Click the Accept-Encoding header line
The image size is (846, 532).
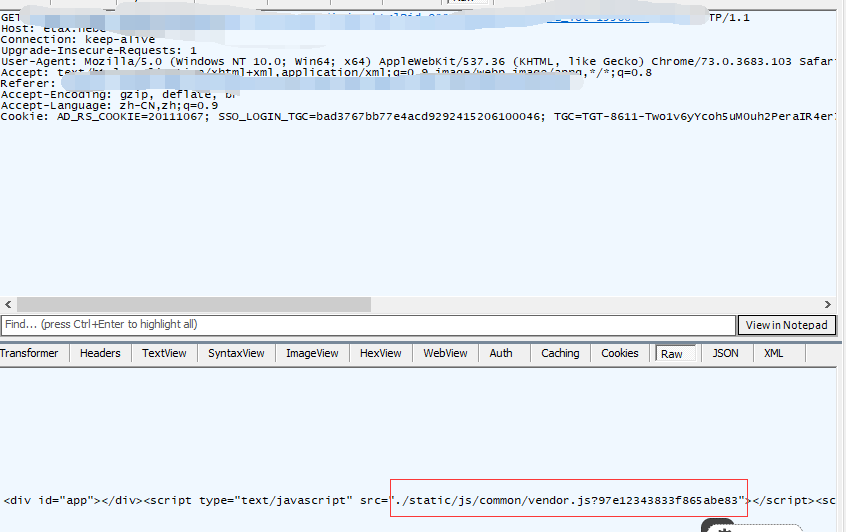pyautogui.click(x=119, y=95)
